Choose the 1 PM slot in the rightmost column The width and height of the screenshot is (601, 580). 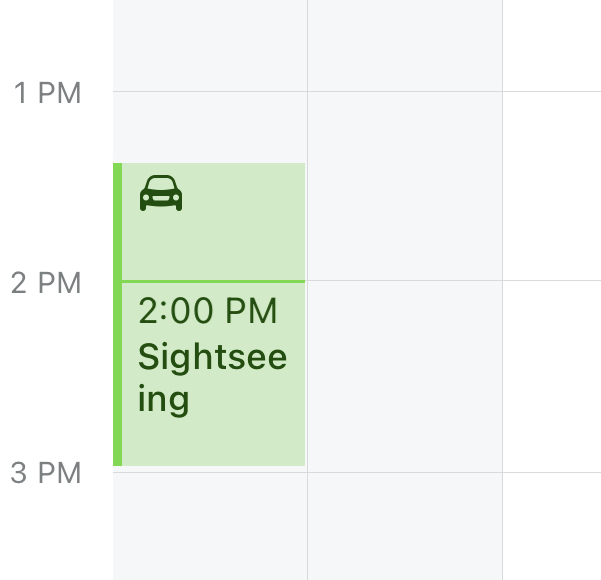[x=552, y=186]
